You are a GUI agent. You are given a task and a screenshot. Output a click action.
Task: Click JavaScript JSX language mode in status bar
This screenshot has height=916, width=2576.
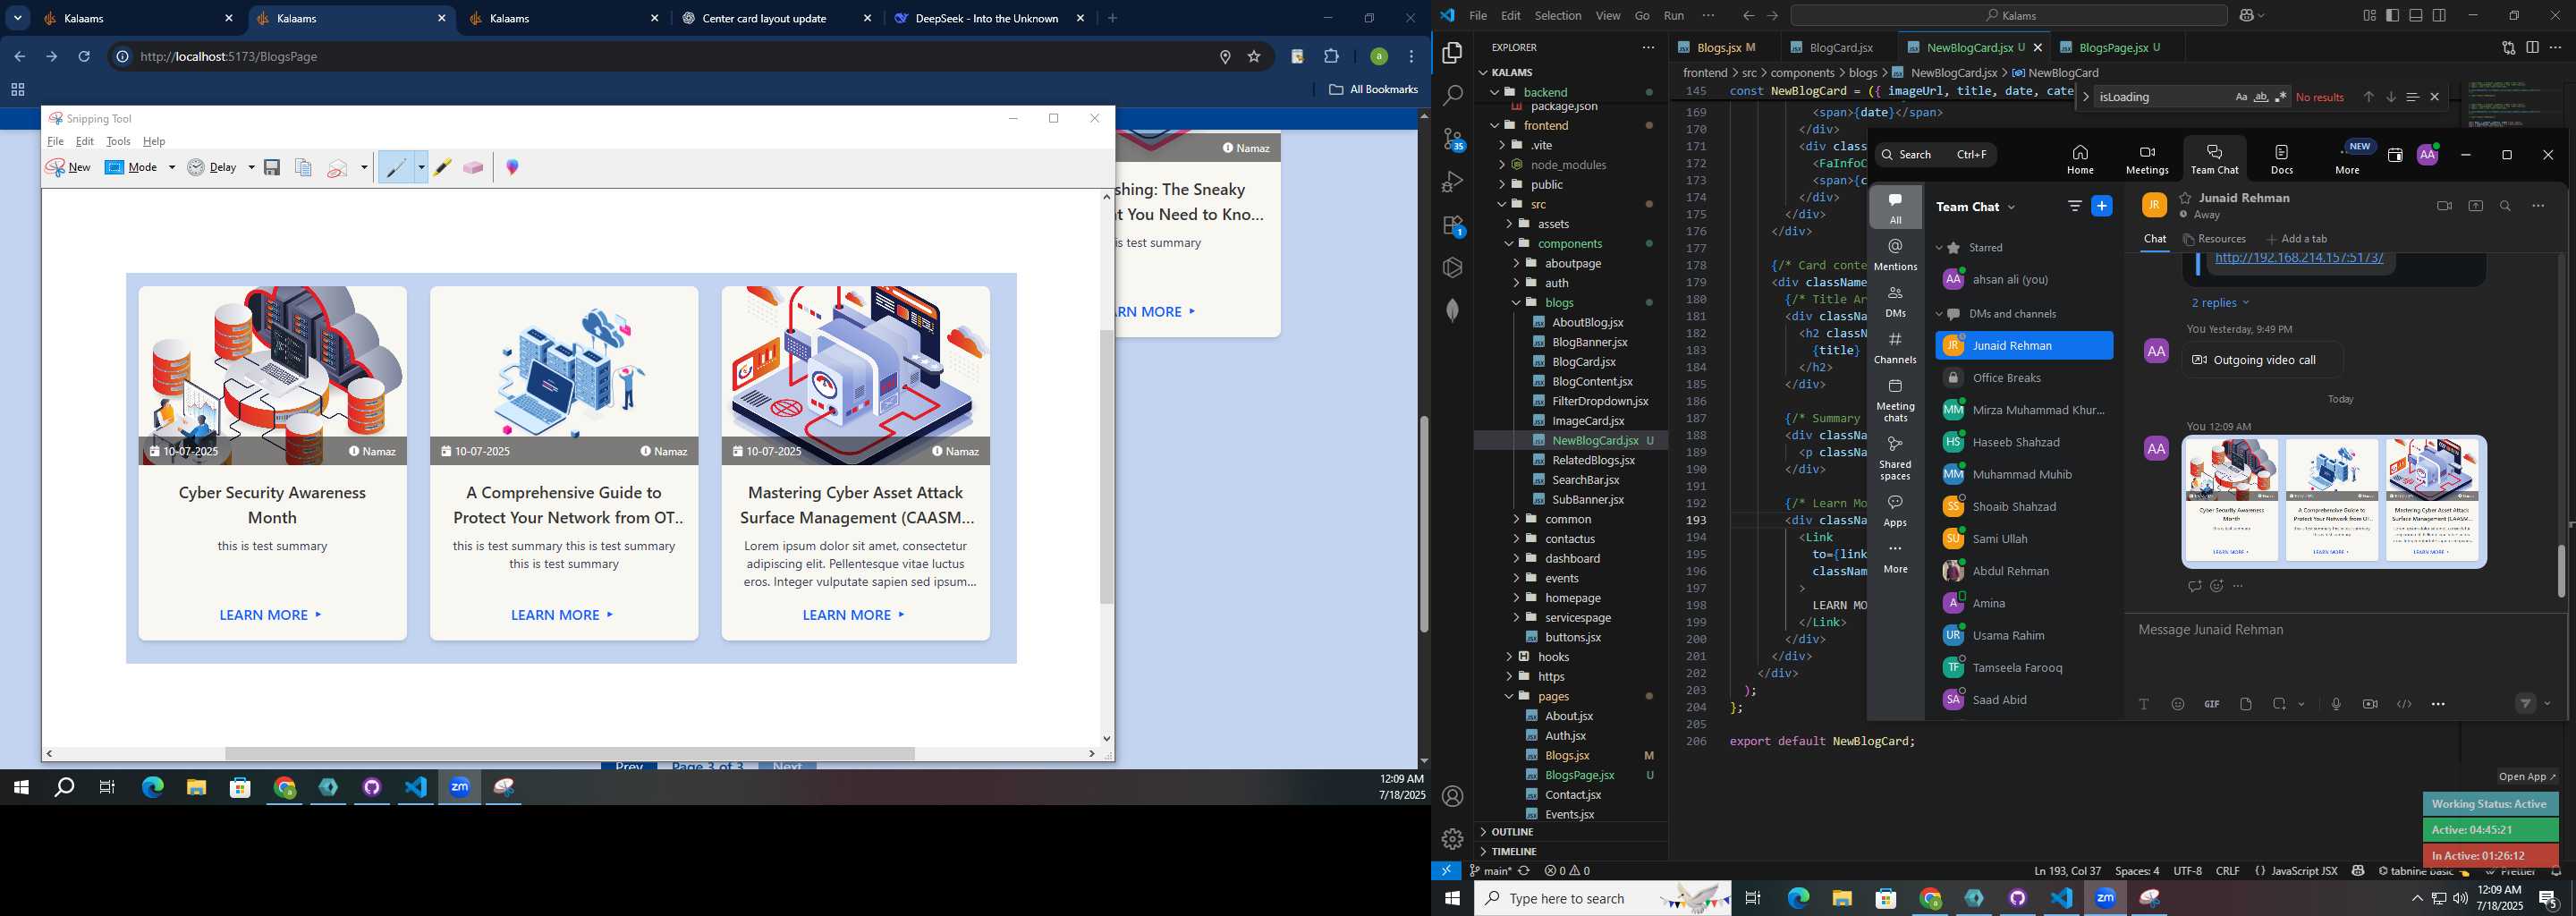(x=2295, y=871)
